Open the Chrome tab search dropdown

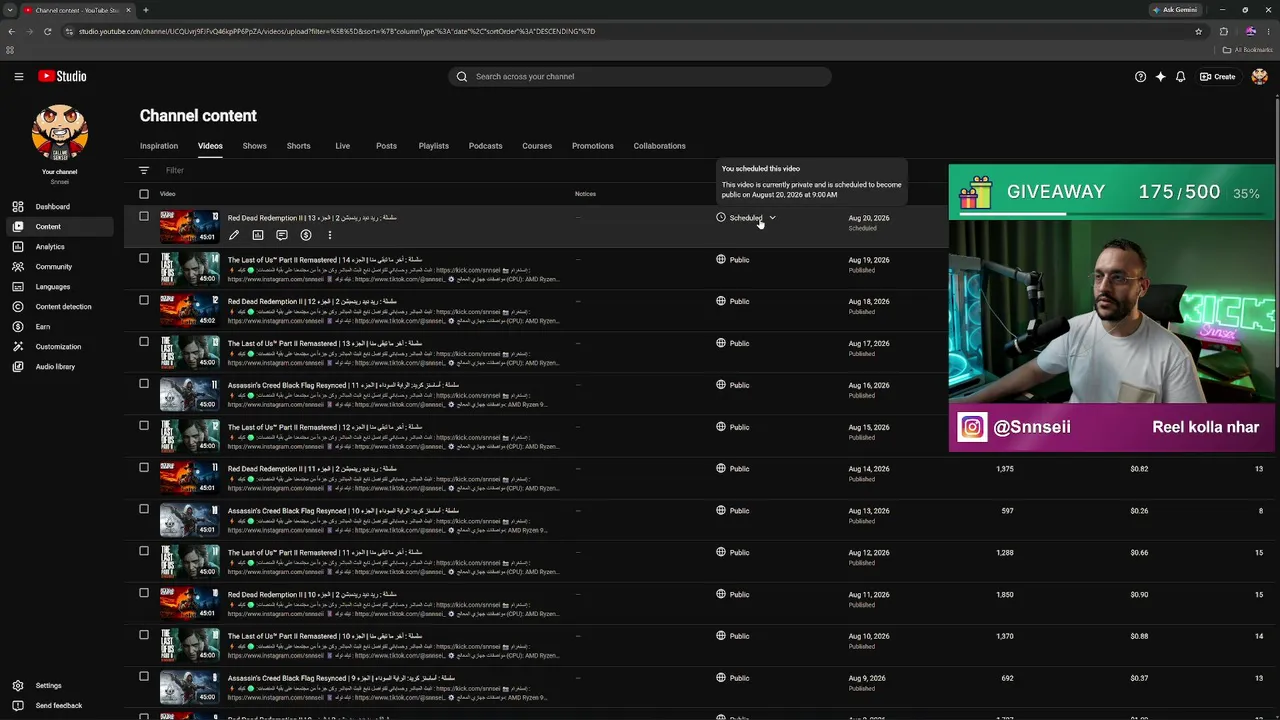(10, 10)
